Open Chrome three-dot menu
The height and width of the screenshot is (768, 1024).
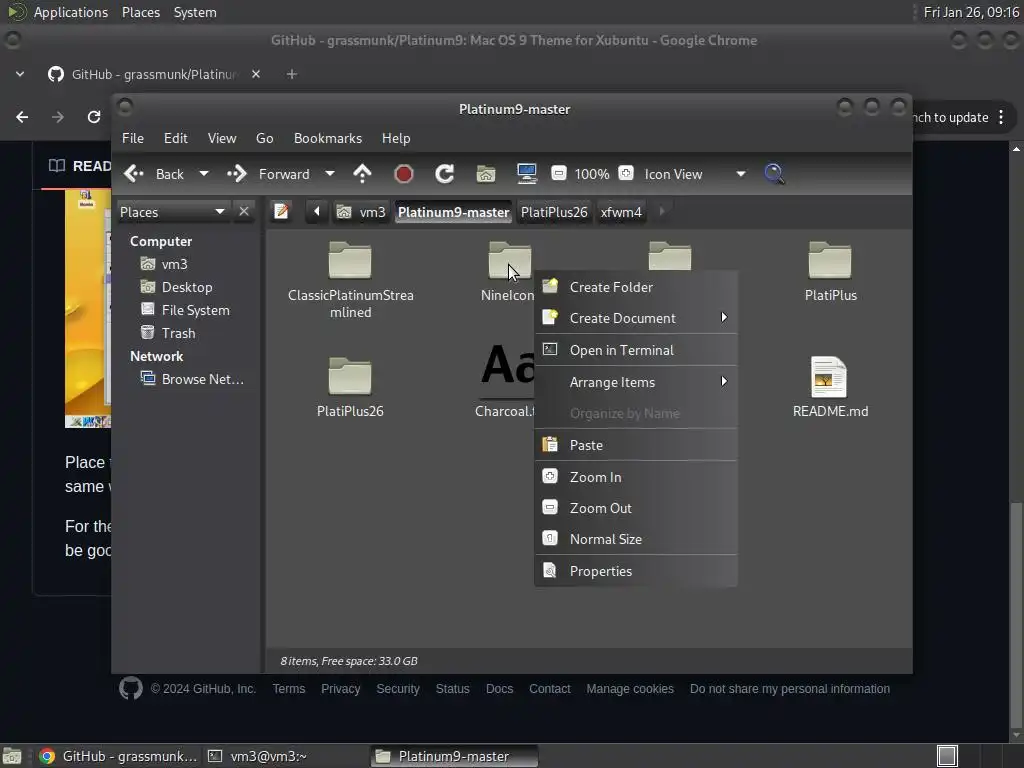[x=1001, y=117]
